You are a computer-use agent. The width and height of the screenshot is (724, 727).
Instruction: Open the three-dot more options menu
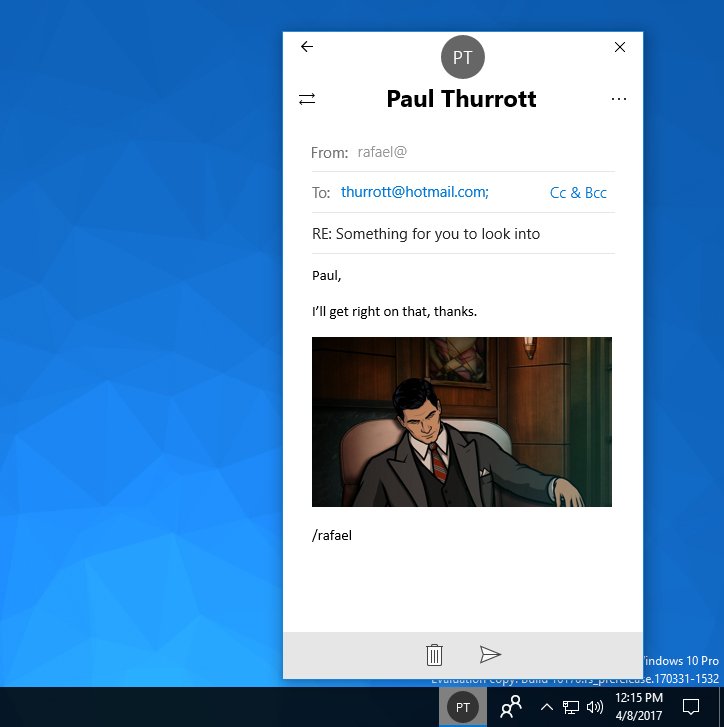619,99
